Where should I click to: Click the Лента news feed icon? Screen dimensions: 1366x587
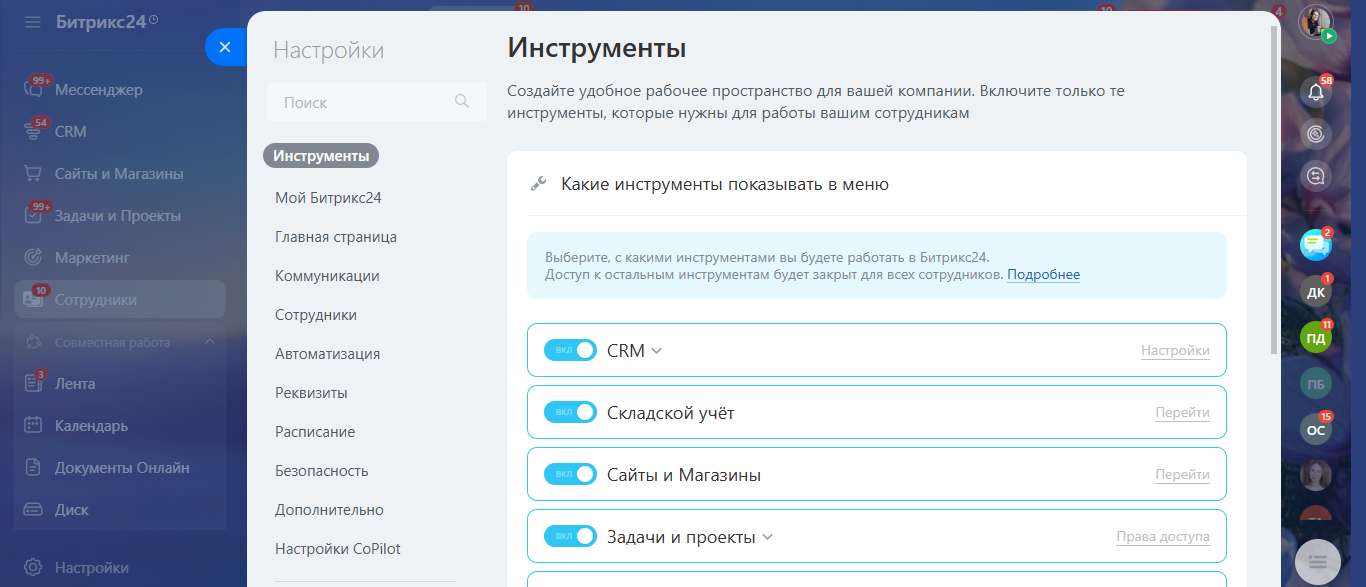[x=33, y=384]
